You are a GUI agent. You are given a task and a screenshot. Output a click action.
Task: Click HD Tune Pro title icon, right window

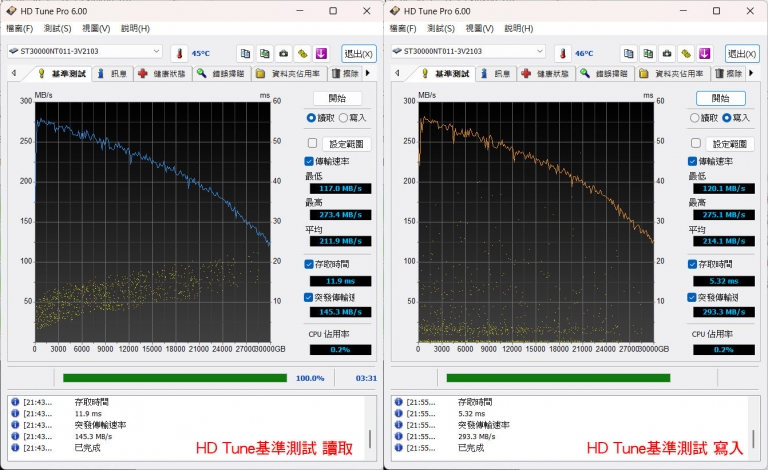click(395, 11)
